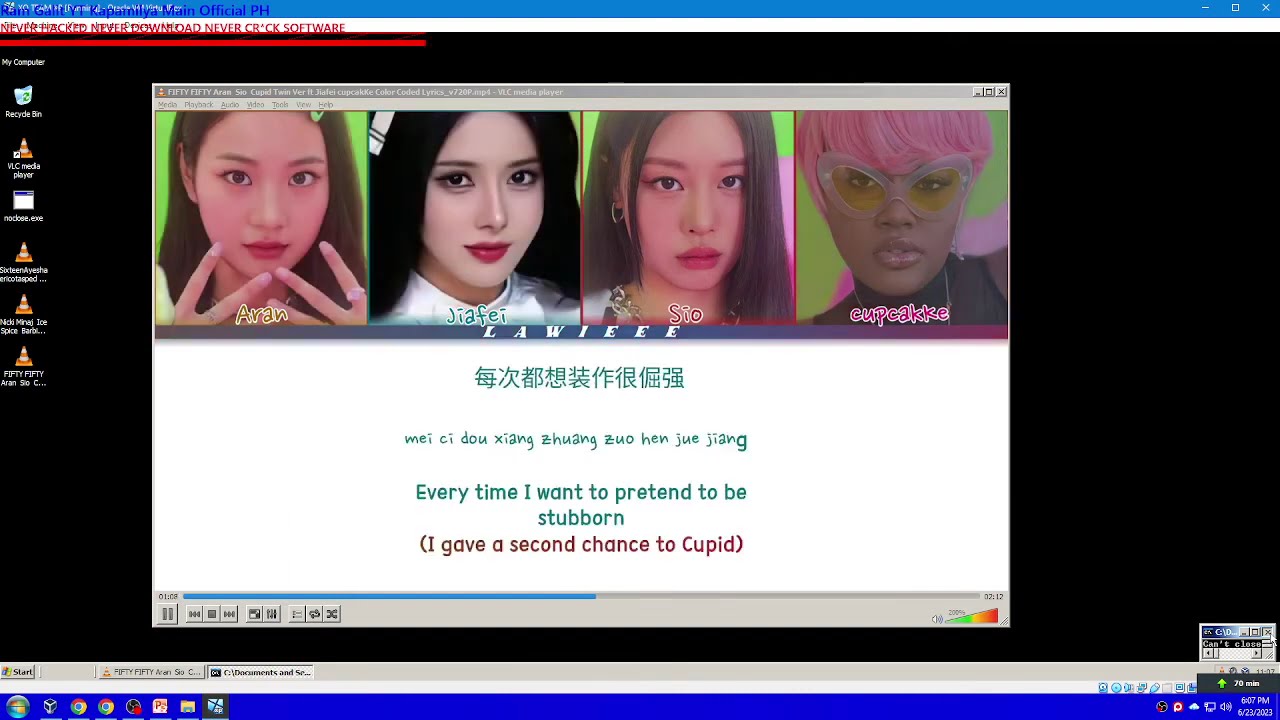This screenshot has width=1280, height=720.
Task: Click My Computer label on desktop
Action: coord(23,62)
